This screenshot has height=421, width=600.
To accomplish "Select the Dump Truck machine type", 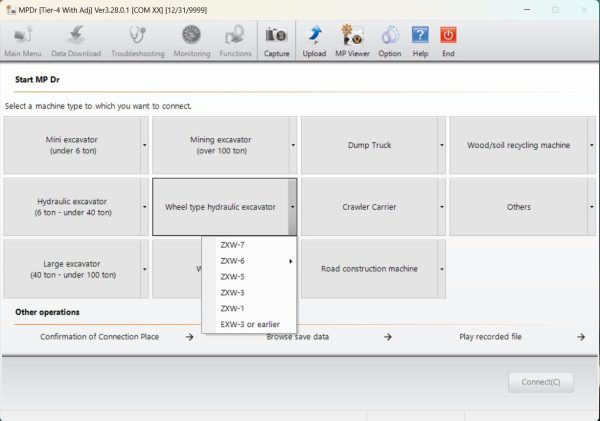I will (369, 145).
